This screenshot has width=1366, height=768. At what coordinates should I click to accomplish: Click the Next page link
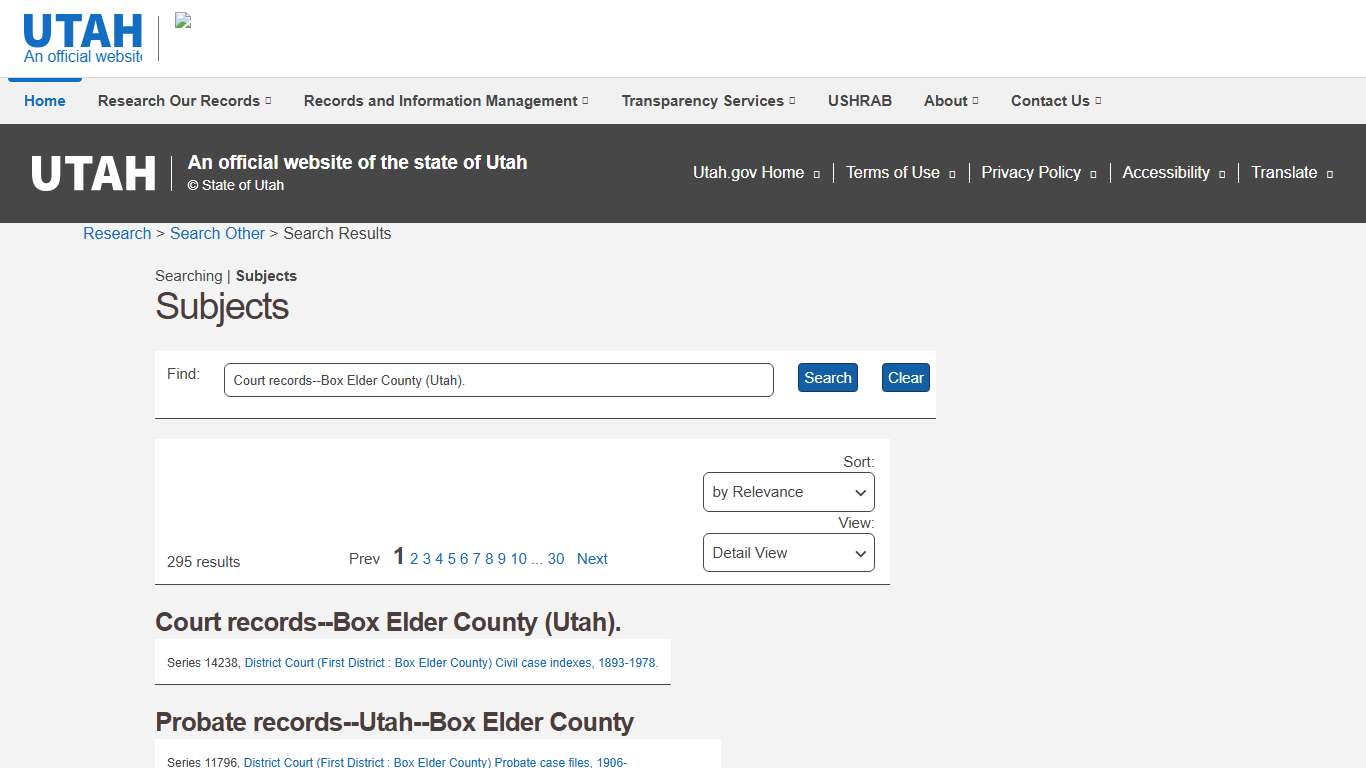click(x=592, y=559)
